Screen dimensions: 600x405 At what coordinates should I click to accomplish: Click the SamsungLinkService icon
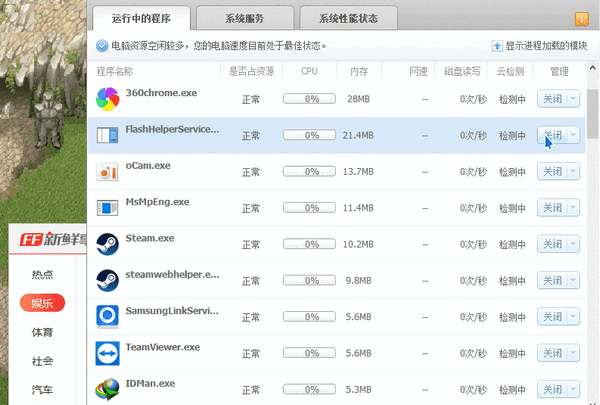(107, 317)
